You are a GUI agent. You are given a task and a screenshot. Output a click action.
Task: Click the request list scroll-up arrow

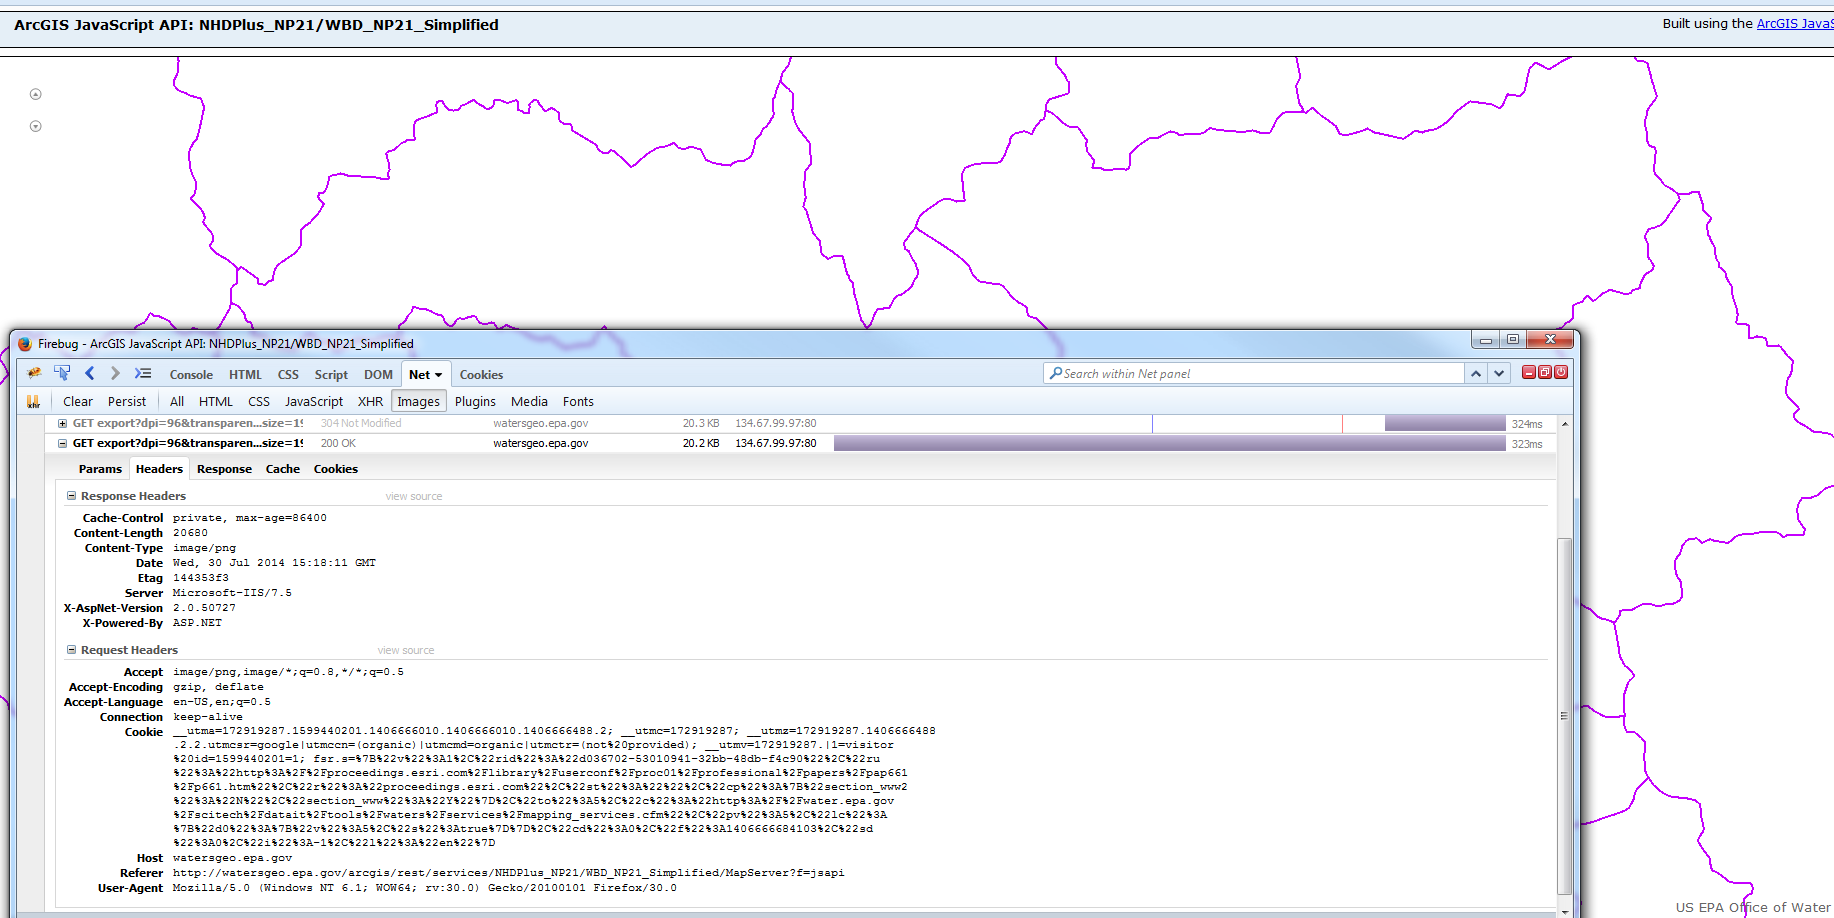tap(1565, 424)
